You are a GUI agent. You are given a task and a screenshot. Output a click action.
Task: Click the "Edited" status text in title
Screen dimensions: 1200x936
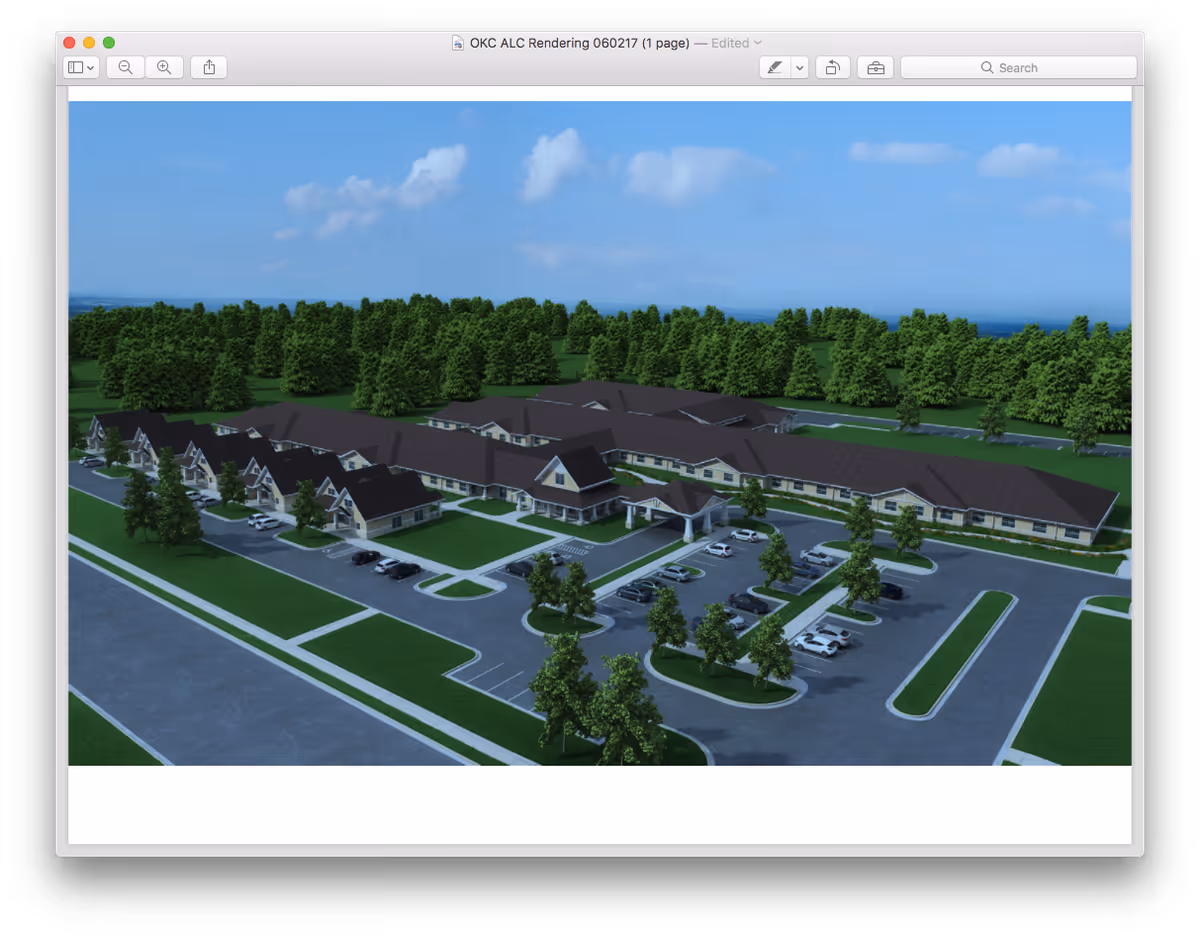[x=730, y=43]
